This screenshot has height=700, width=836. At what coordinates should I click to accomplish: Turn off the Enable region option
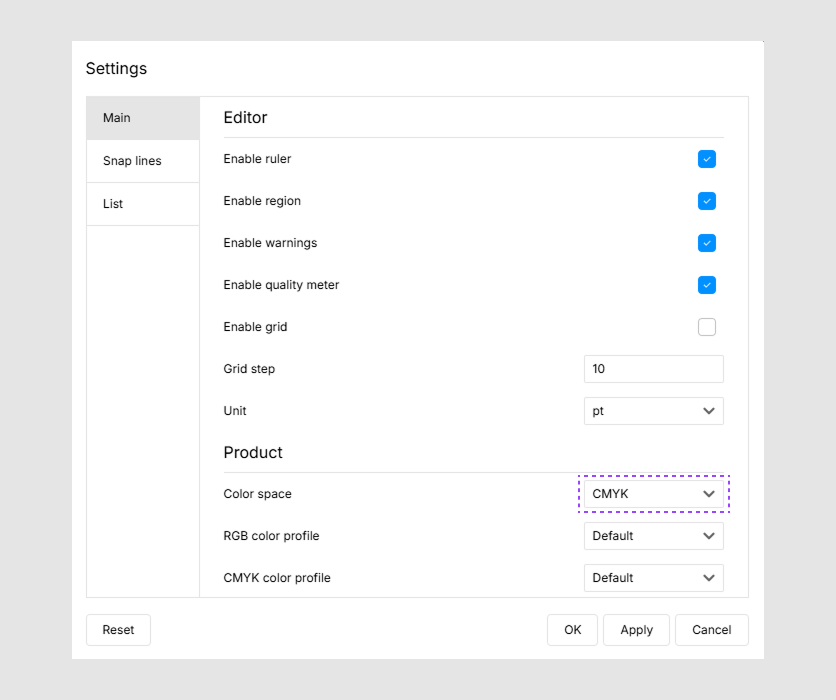click(707, 201)
